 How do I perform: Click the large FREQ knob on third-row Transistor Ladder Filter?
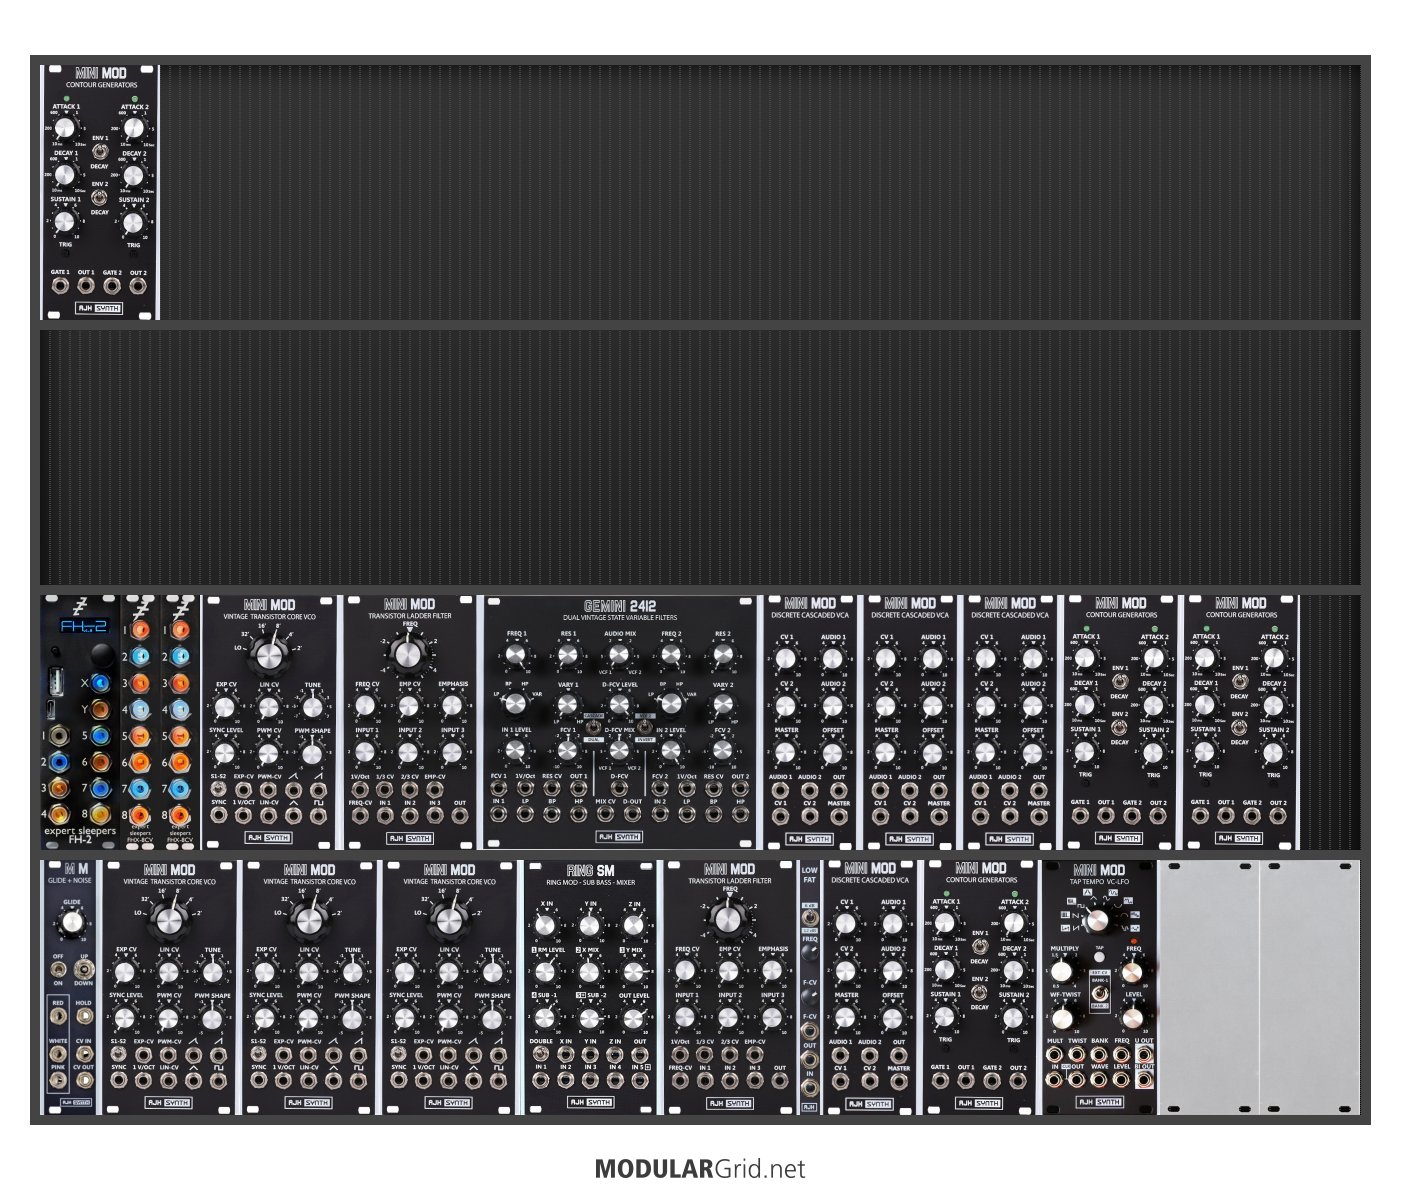coord(408,655)
